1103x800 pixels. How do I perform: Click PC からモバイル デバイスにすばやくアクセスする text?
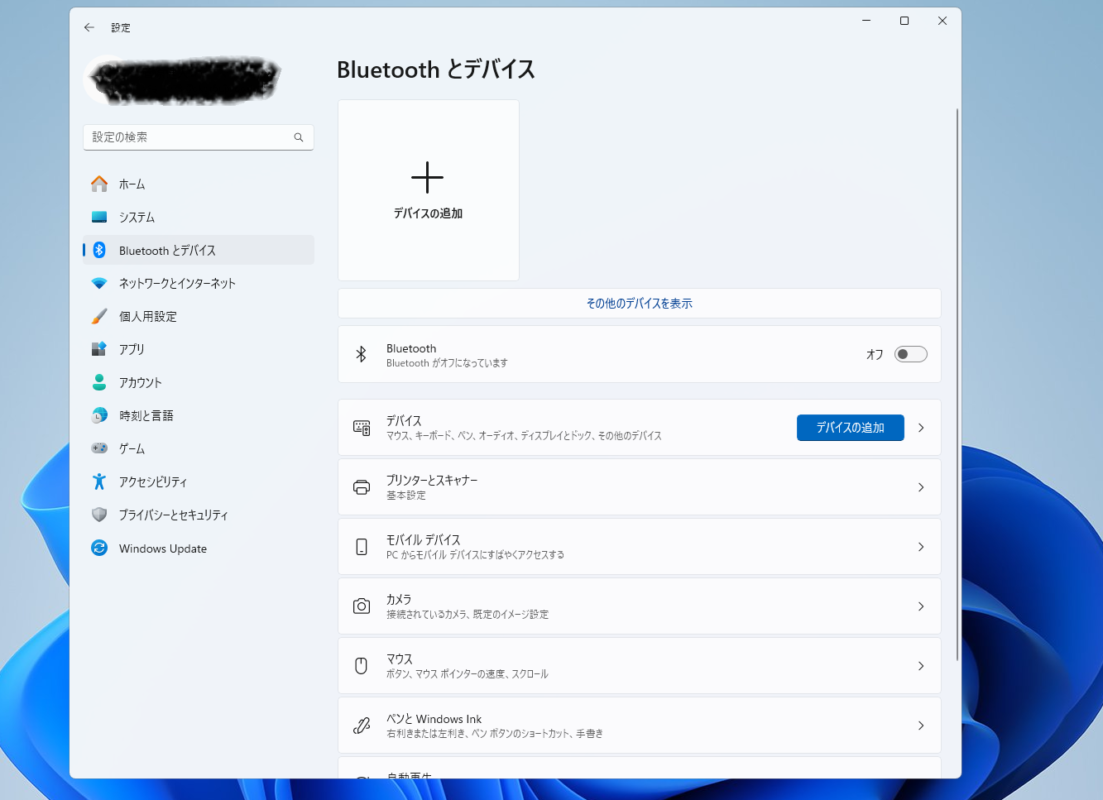click(475, 554)
